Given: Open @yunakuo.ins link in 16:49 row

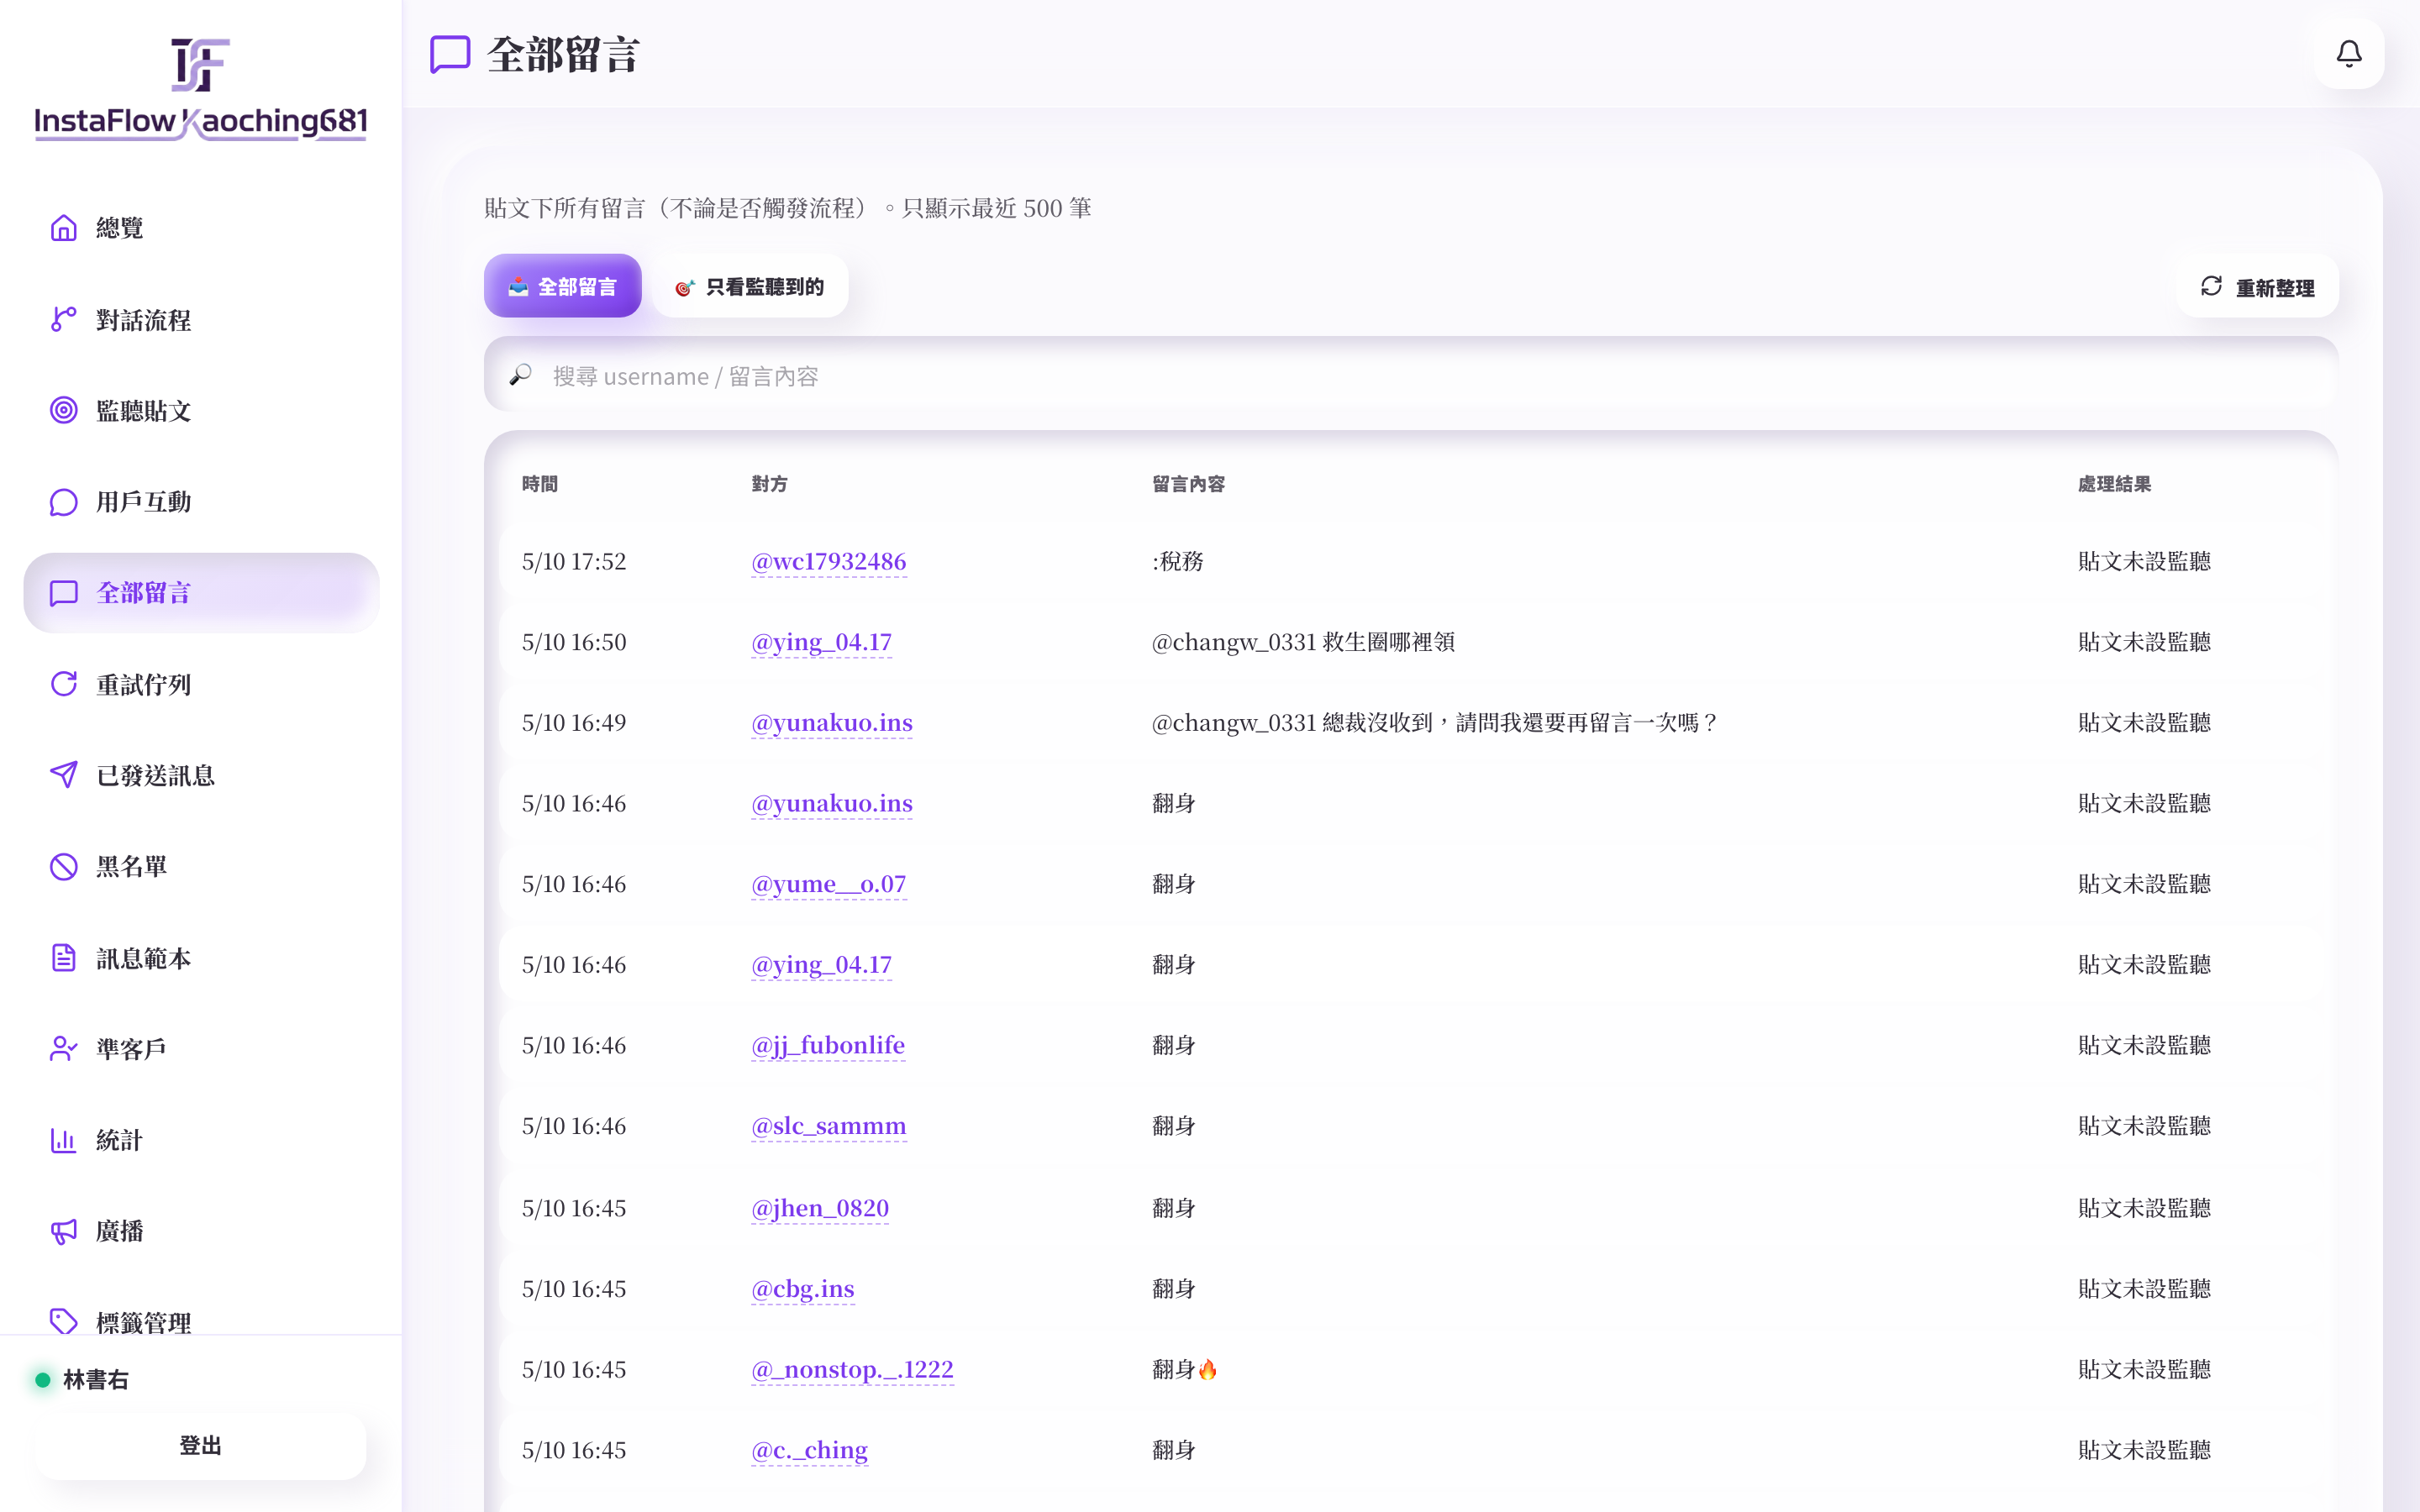Looking at the screenshot, I should (832, 722).
